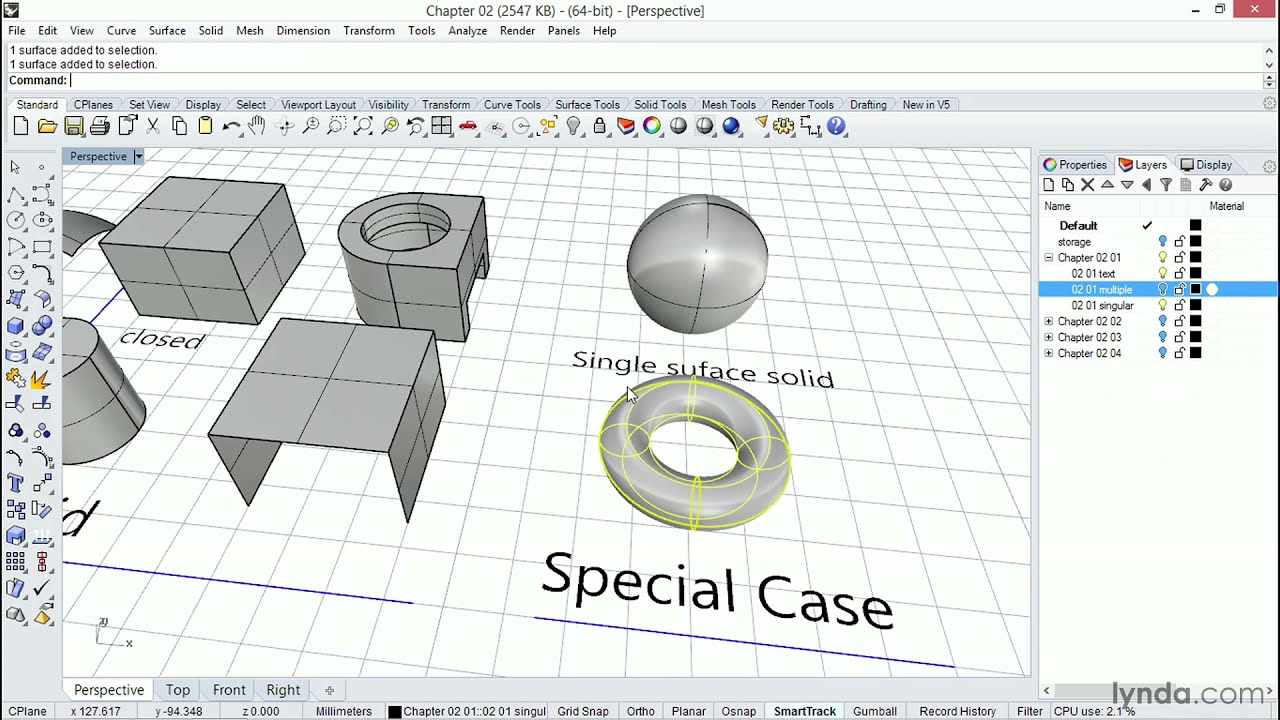The image size is (1280, 720).
Task: Click the Four Viewports layout icon
Action: pyautogui.click(x=441, y=126)
